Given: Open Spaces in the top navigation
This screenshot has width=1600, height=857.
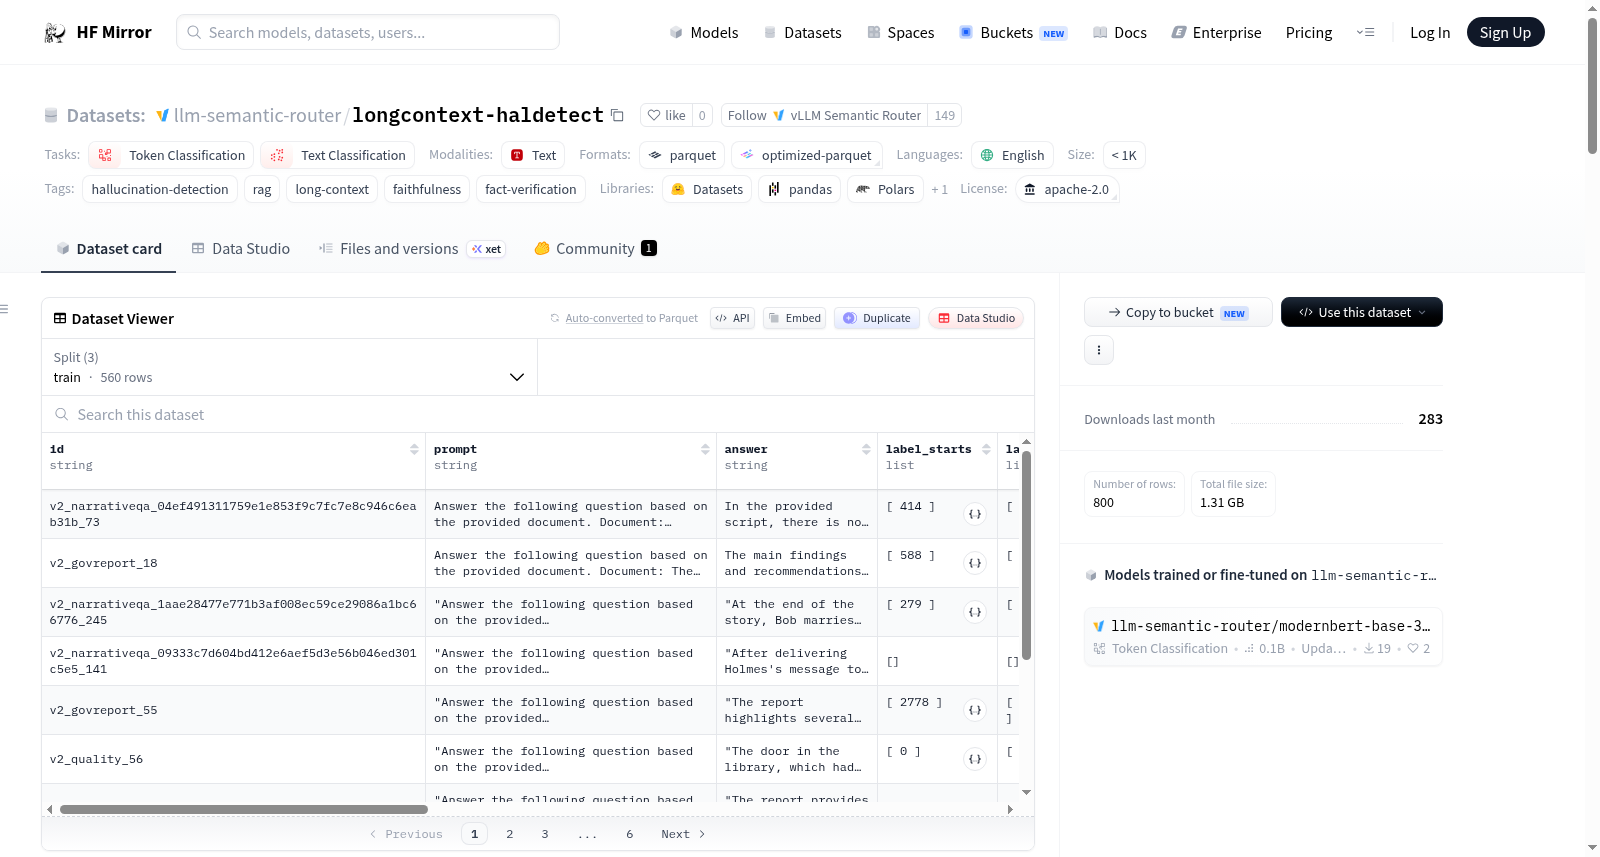Looking at the screenshot, I should pos(900,33).
